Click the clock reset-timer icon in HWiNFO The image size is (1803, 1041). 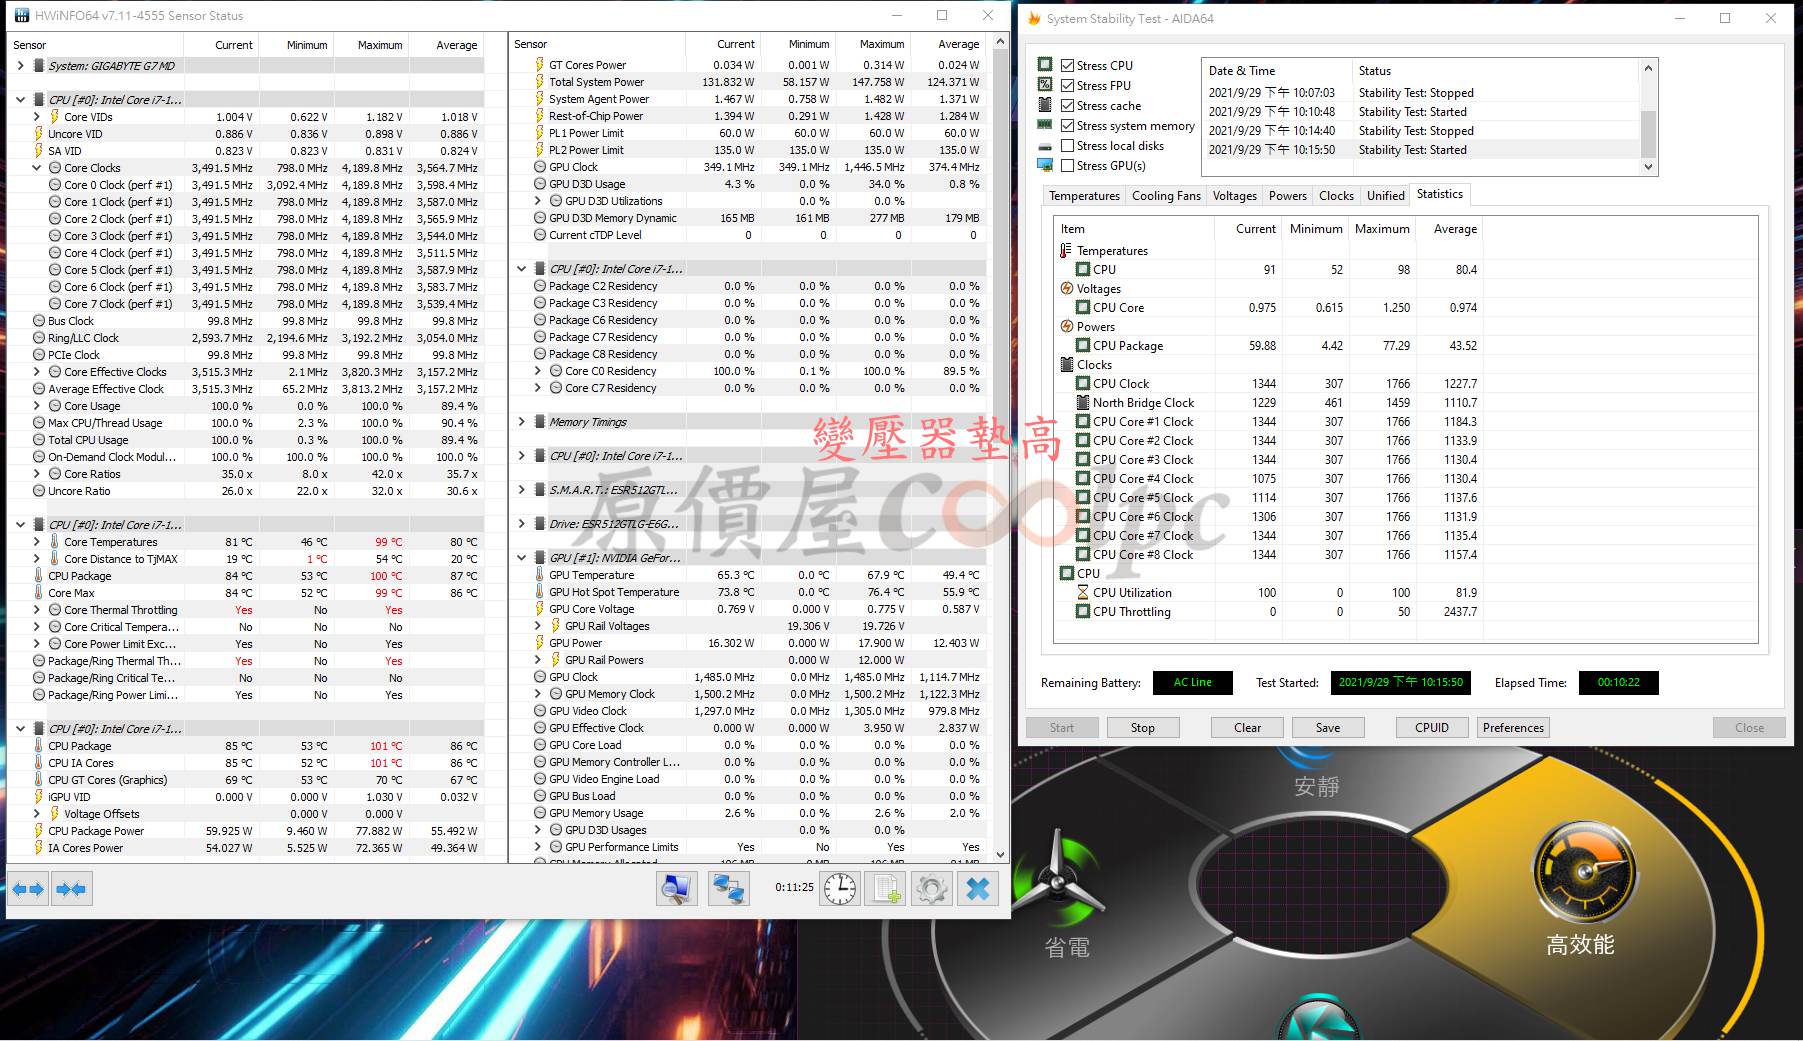pos(839,888)
